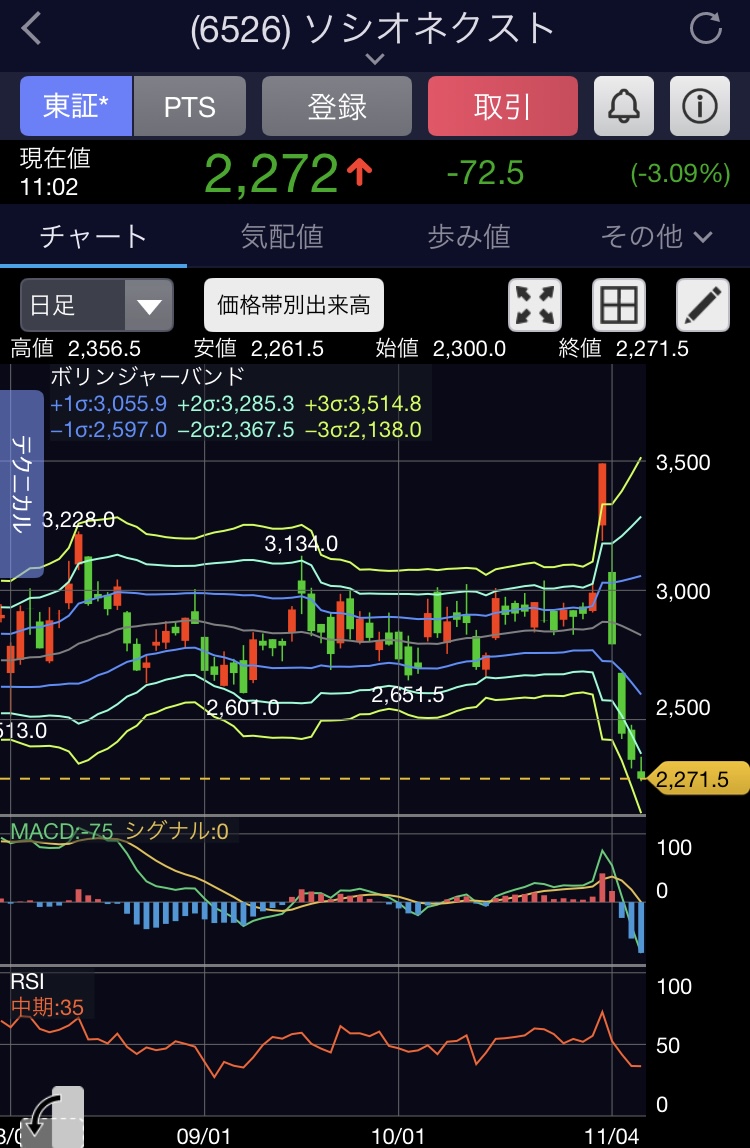The image size is (750, 1148).
Task: Expand the chevron below the stock name
Action: (374, 60)
